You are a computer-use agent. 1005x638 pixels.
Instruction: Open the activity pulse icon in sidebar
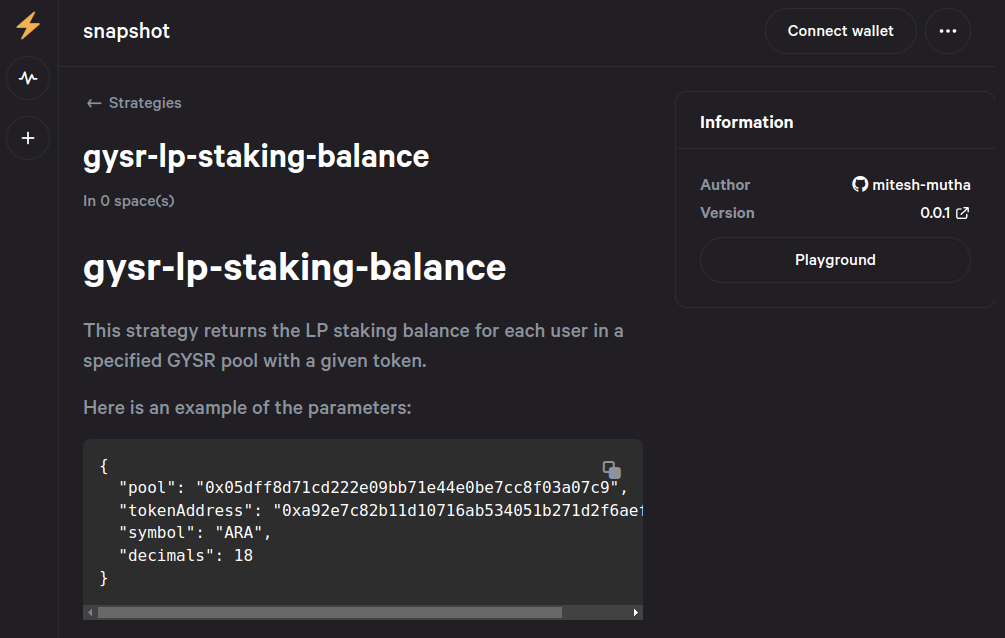click(28, 78)
